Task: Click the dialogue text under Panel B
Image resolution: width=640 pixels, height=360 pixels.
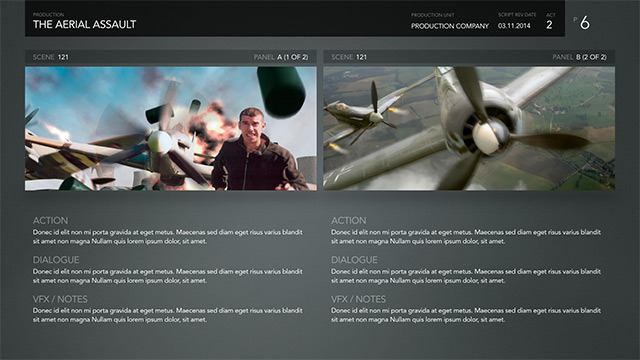Action: point(466,276)
